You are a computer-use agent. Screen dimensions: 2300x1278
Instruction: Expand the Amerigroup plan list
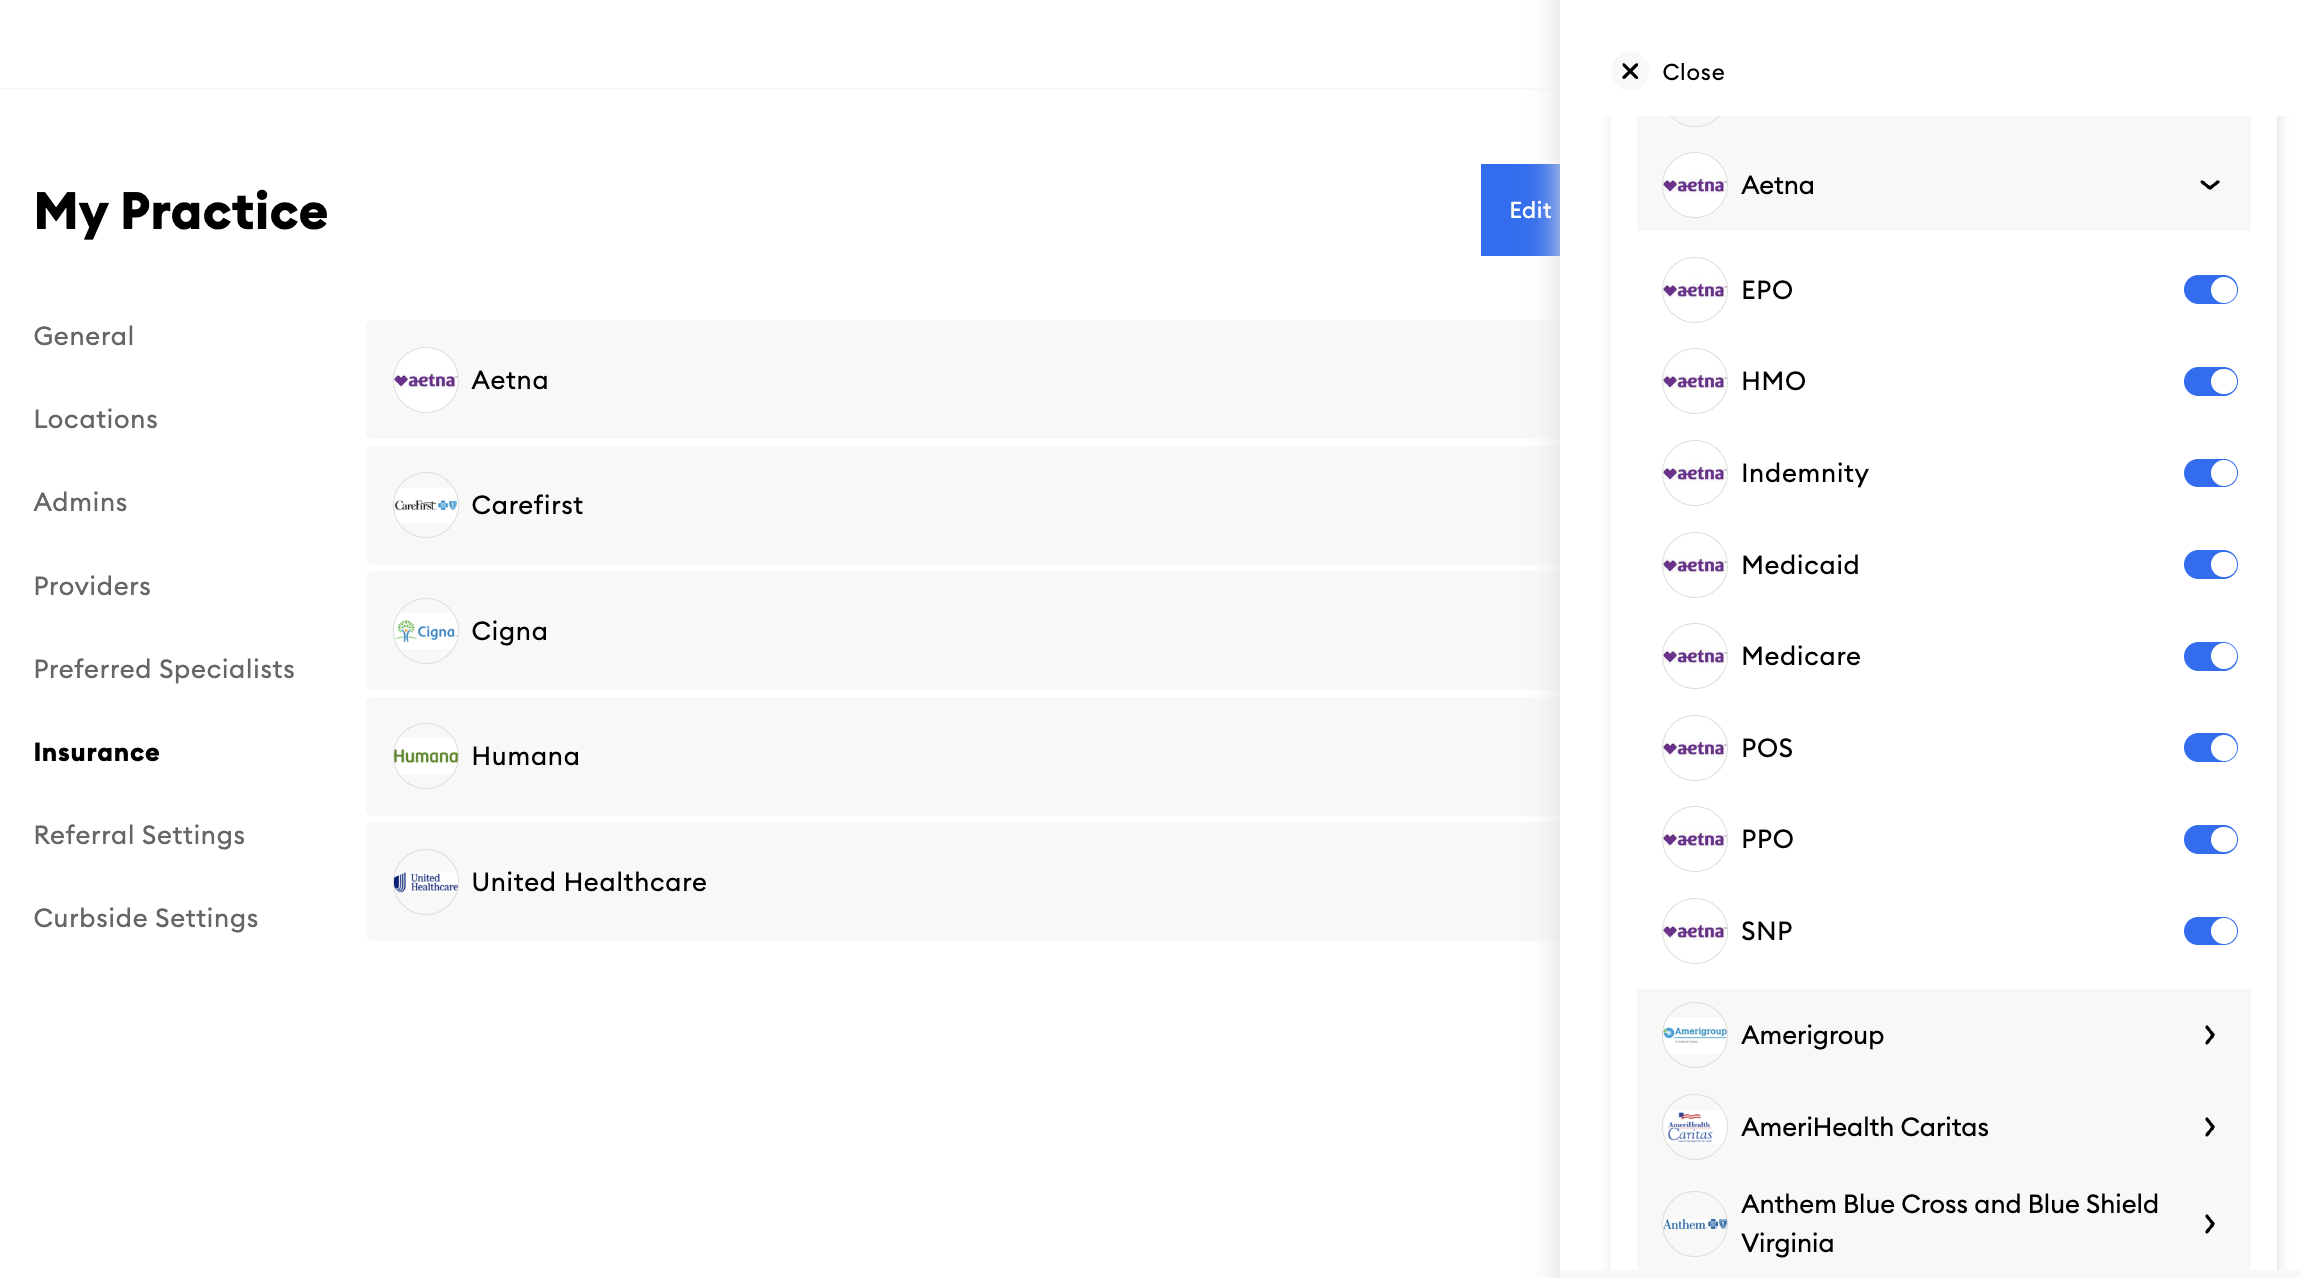coord(2209,1035)
